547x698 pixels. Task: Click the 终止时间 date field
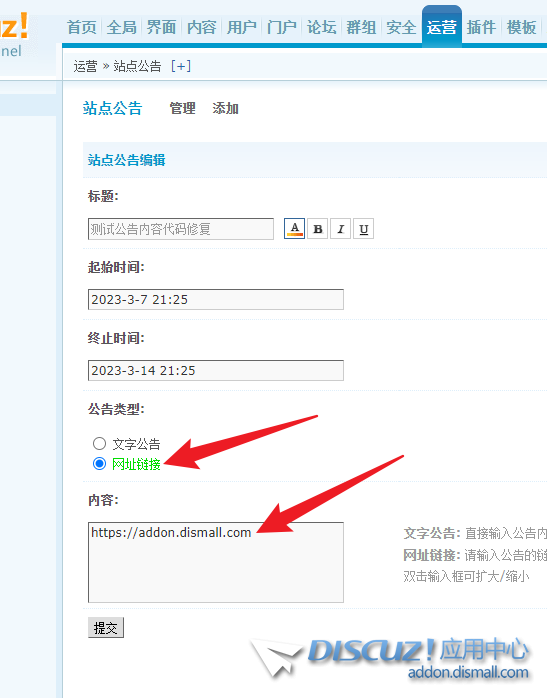click(x=216, y=370)
